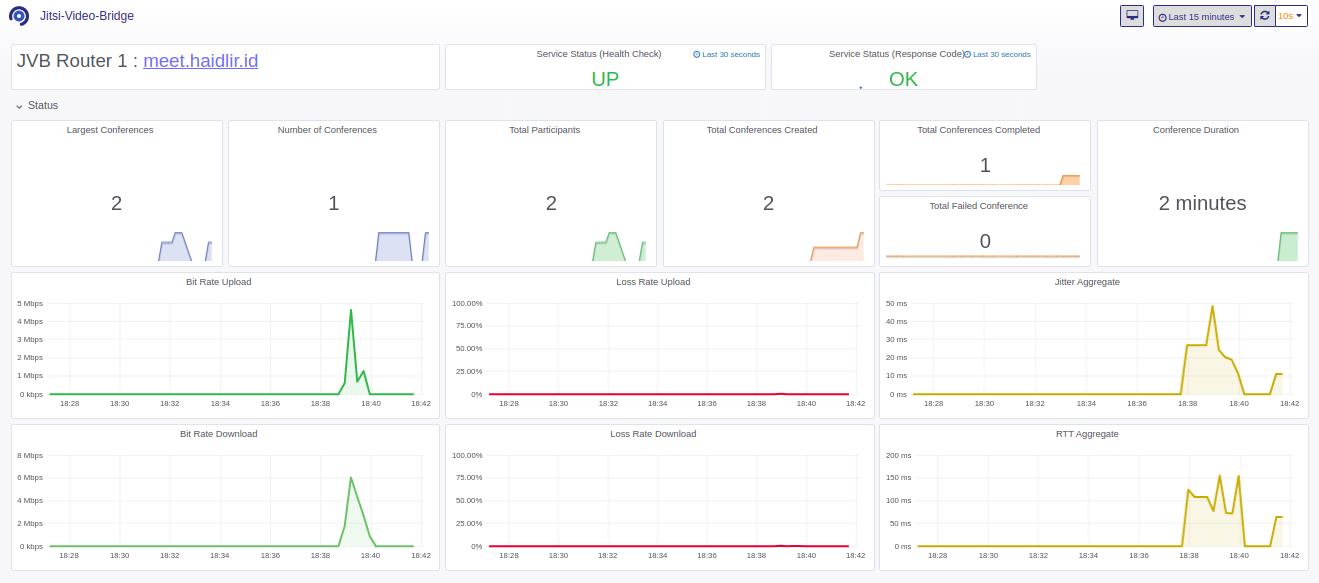
Task: Click the Grafana logo icon
Action: point(18,16)
